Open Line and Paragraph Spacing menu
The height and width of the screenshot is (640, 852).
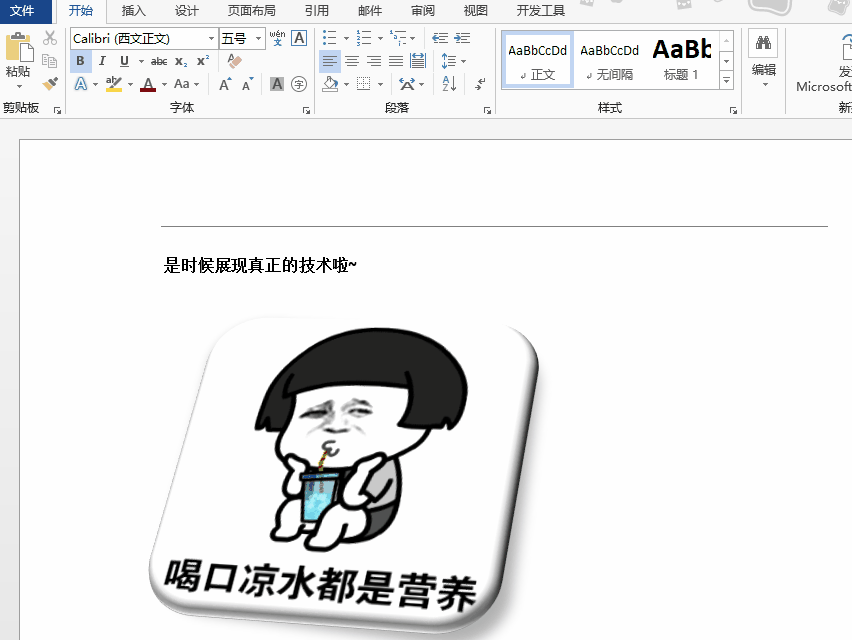point(453,61)
